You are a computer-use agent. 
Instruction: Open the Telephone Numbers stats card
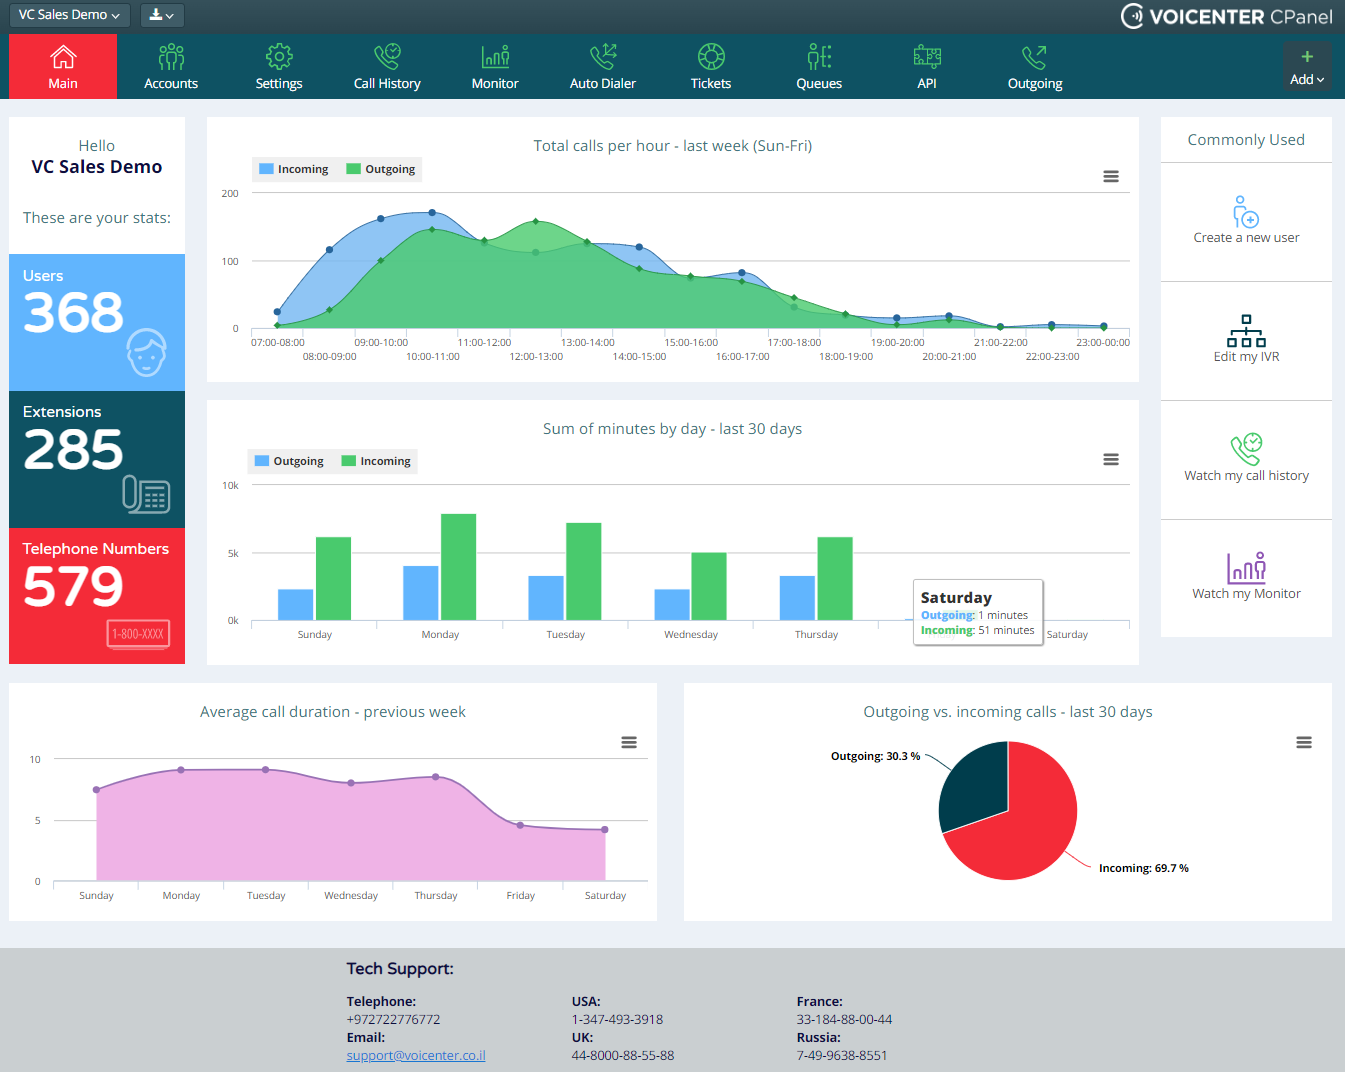coord(97,596)
